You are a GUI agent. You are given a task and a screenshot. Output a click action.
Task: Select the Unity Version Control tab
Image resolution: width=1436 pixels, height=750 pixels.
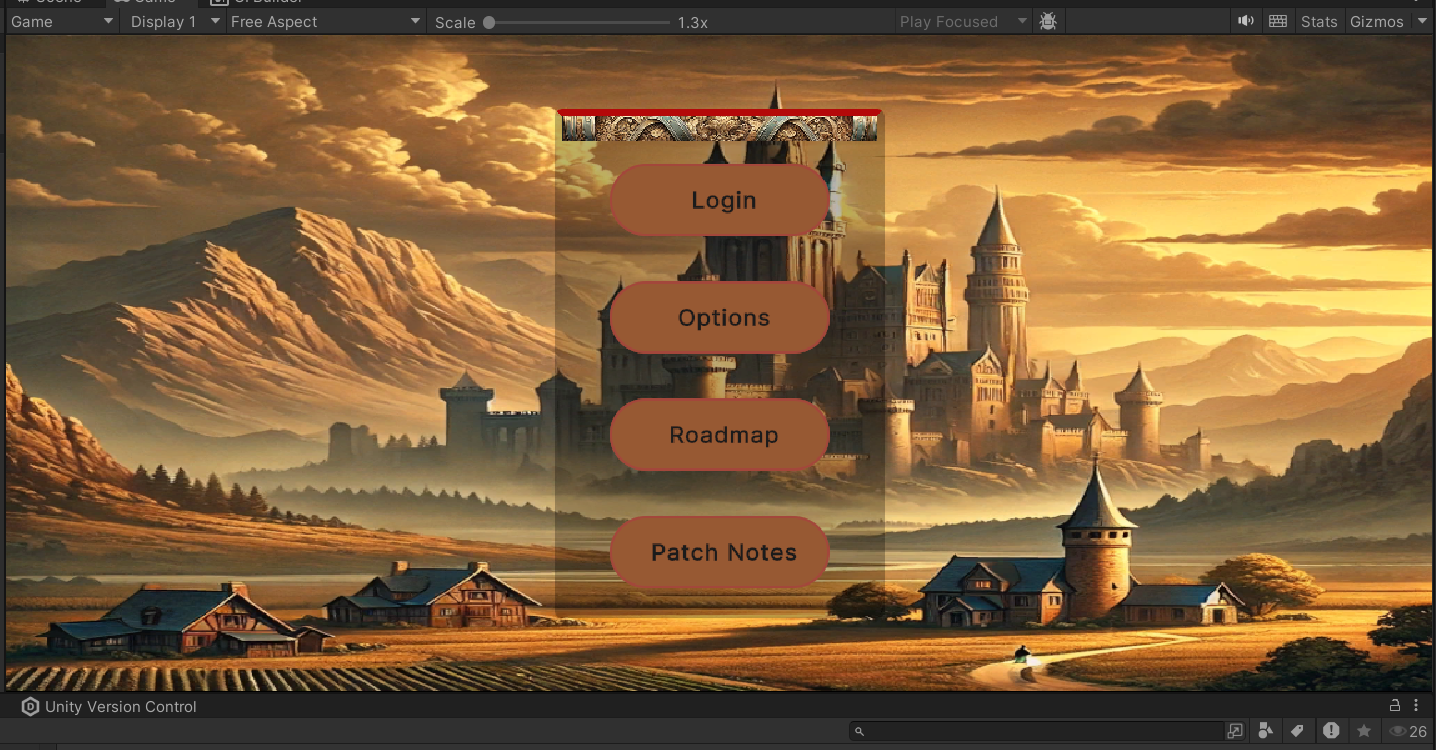pos(110,707)
